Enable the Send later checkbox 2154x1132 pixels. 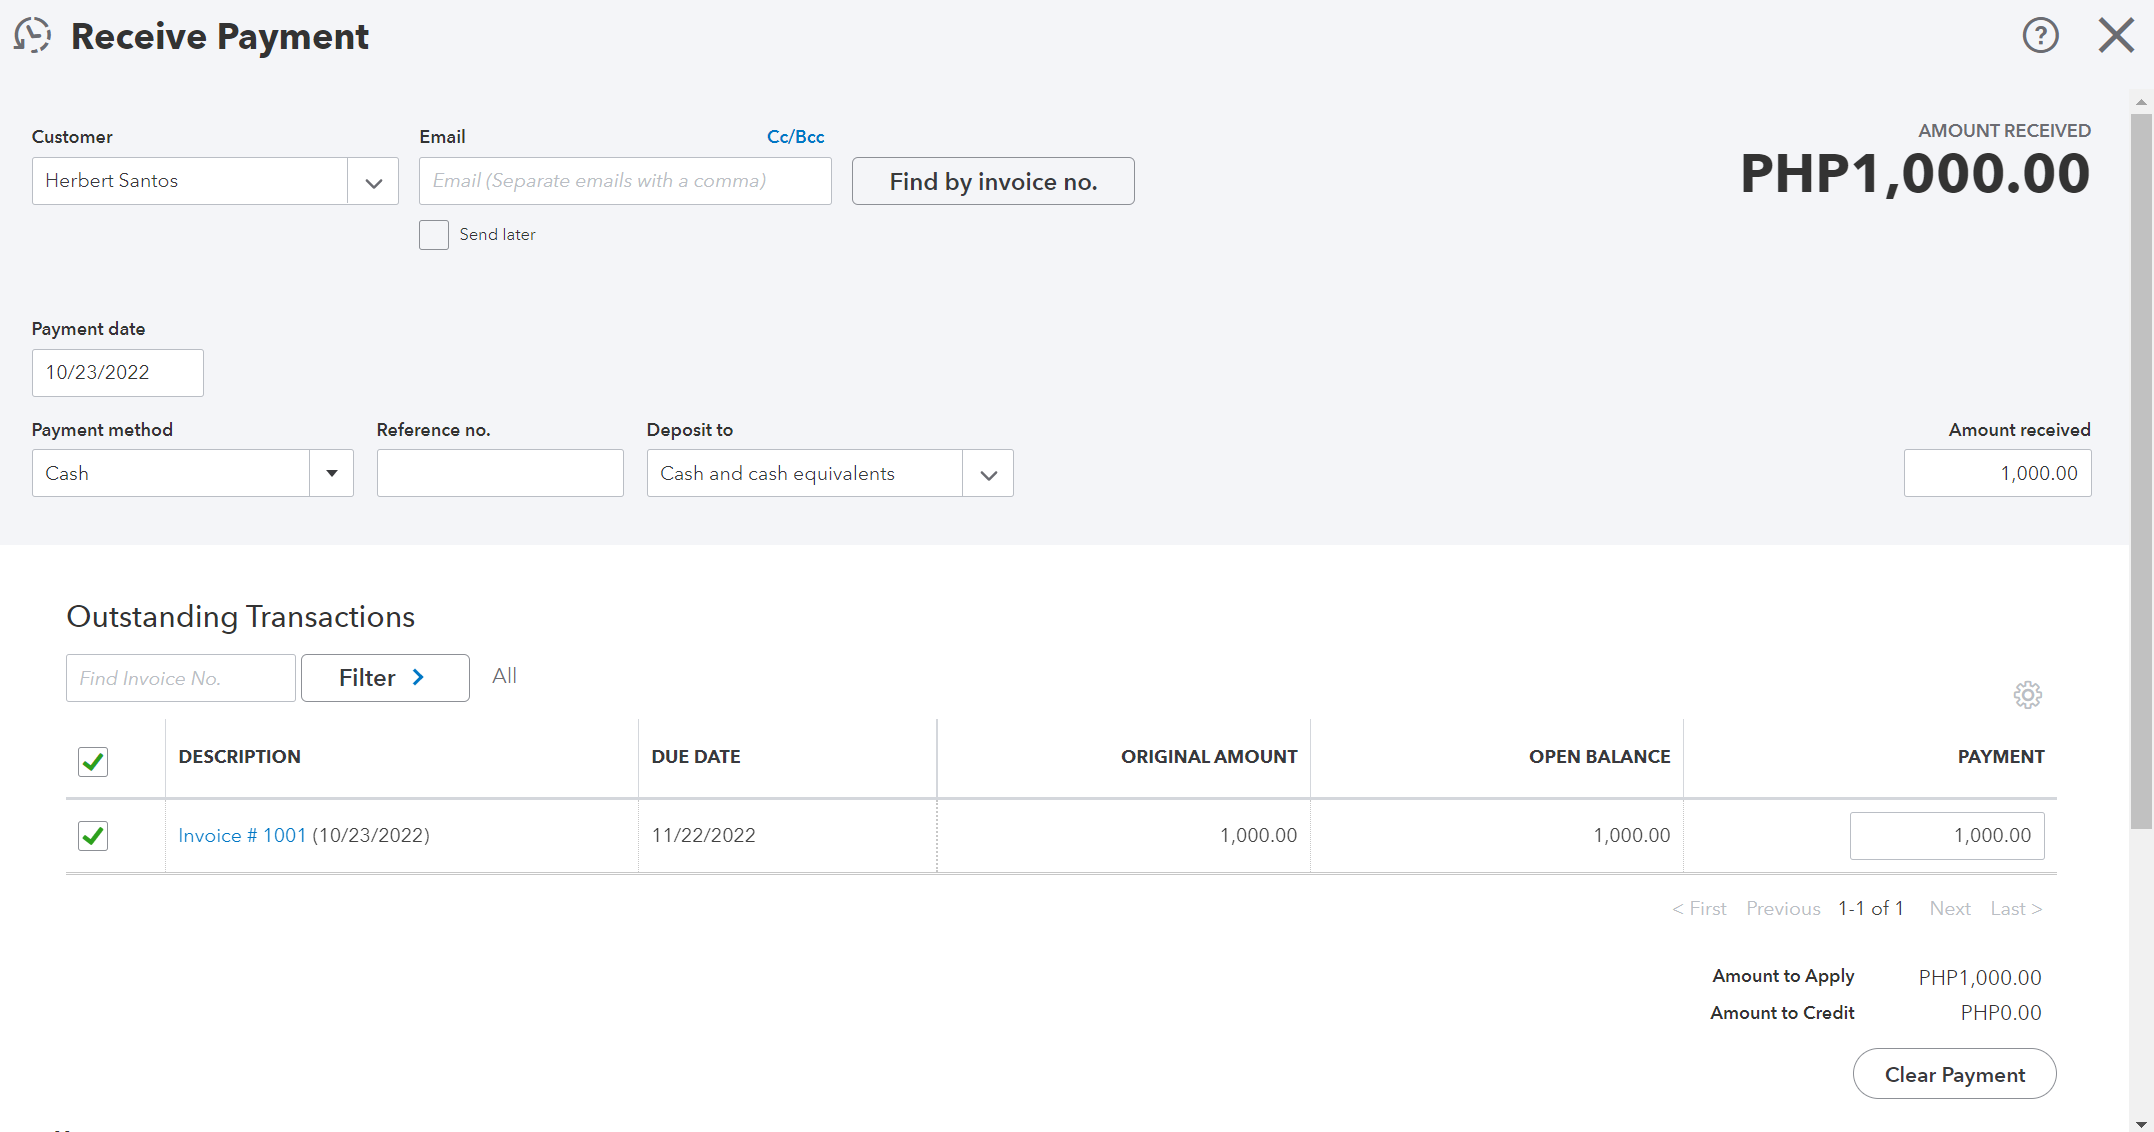[x=434, y=235]
